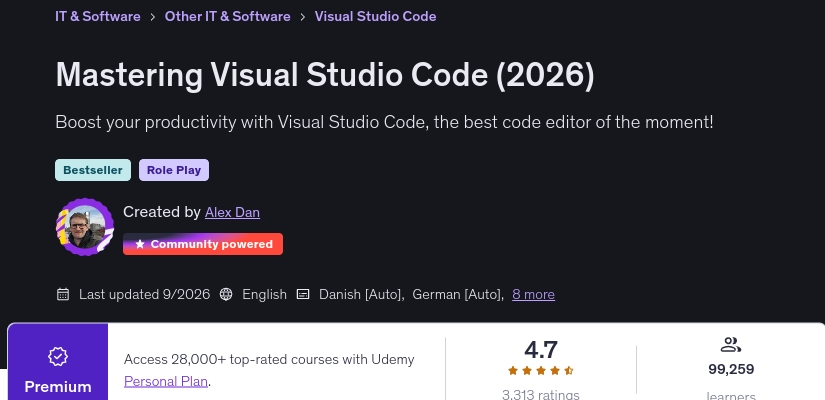Viewport: 825px width, 400px height.
Task: Open the Personal Plan link
Action: tap(166, 381)
